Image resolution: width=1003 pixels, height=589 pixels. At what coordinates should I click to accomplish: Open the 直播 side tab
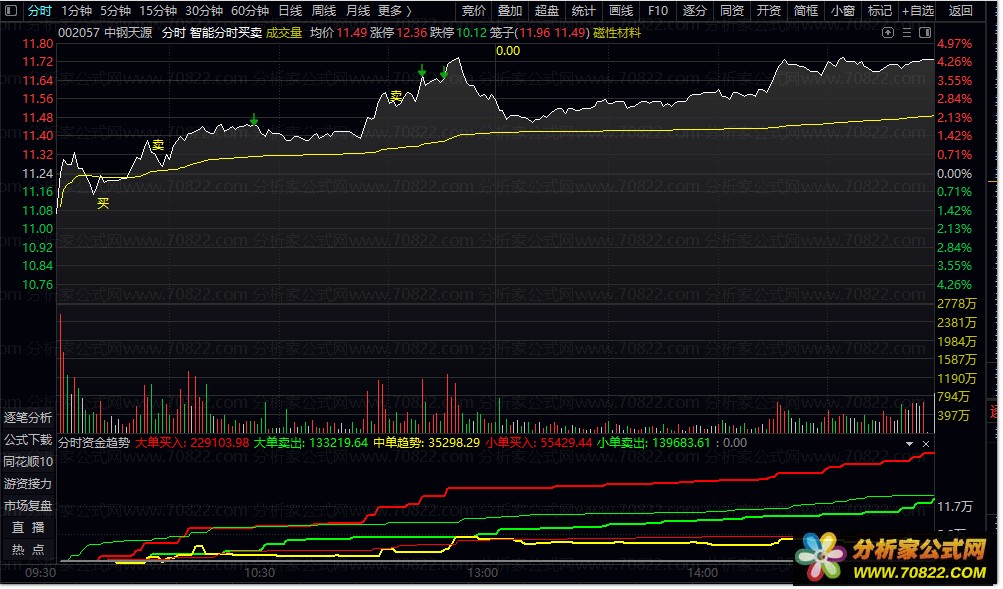pyautogui.click(x=28, y=528)
